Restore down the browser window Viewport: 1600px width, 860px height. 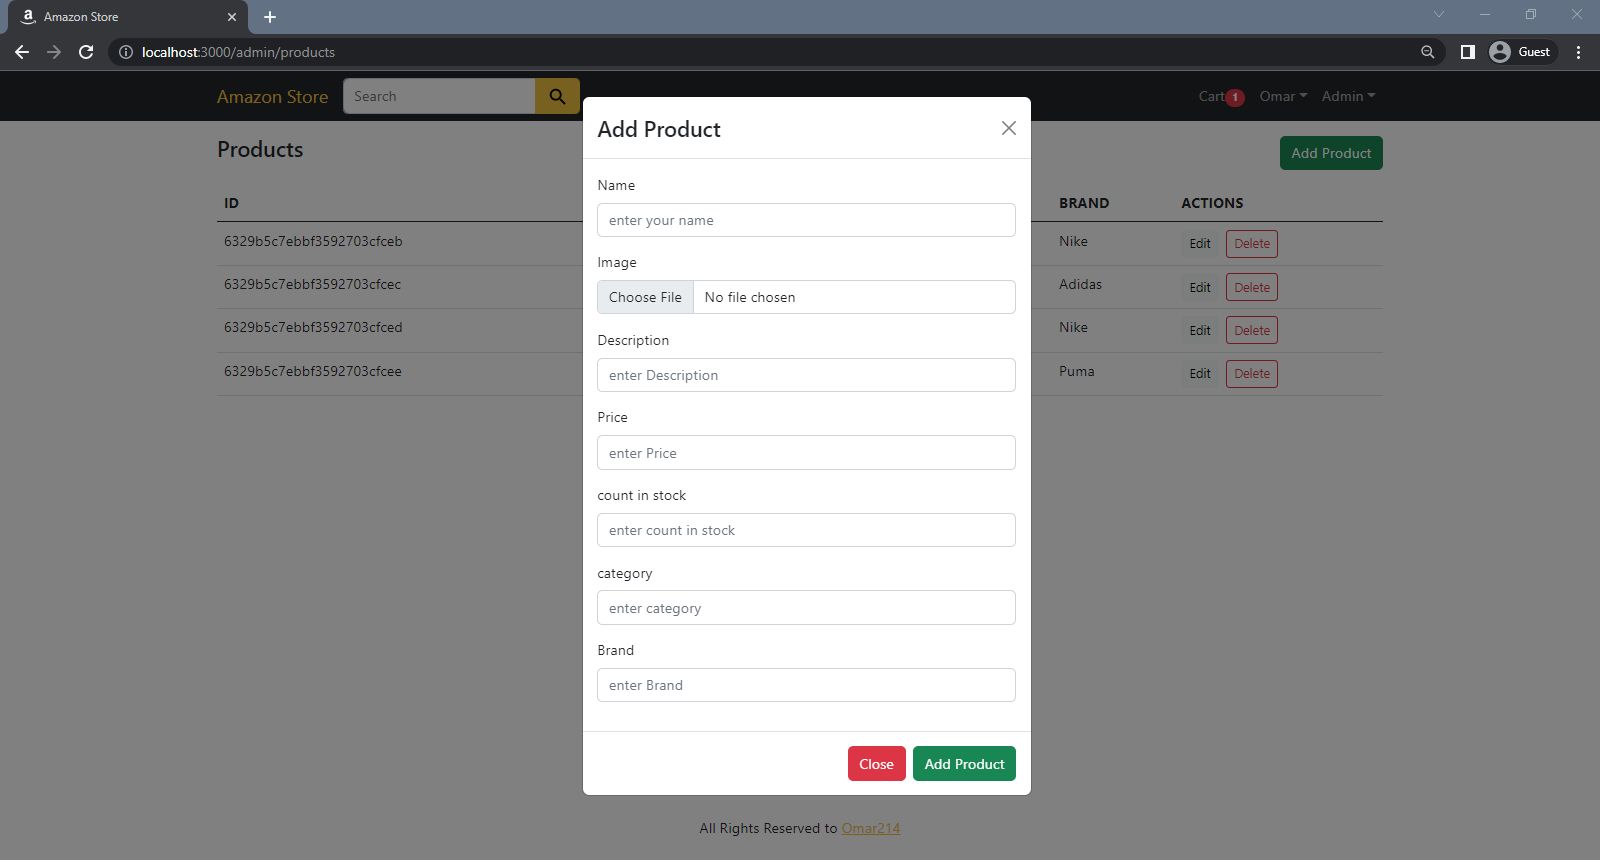tap(1531, 14)
